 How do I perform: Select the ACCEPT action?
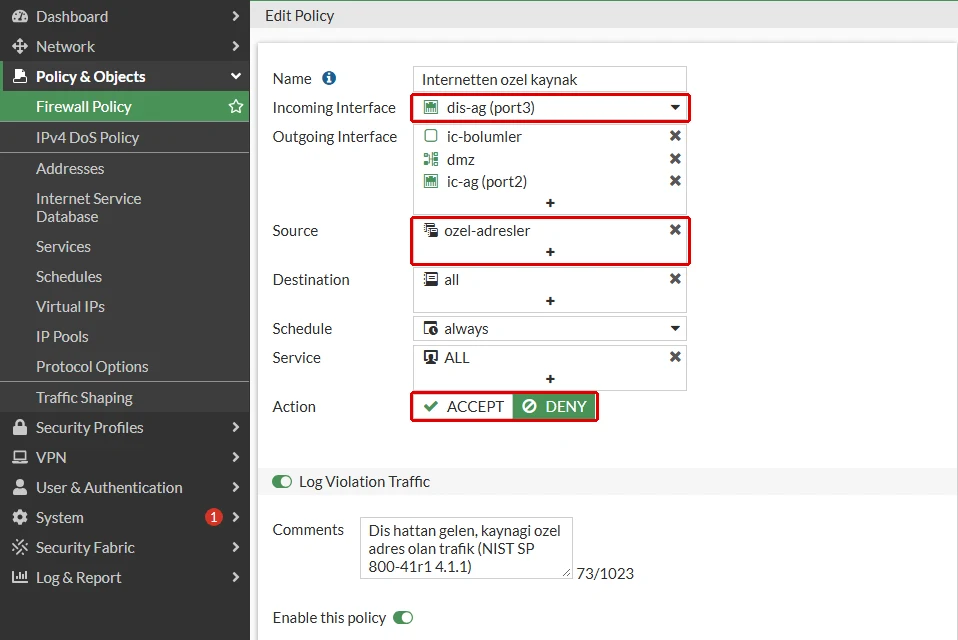(463, 407)
